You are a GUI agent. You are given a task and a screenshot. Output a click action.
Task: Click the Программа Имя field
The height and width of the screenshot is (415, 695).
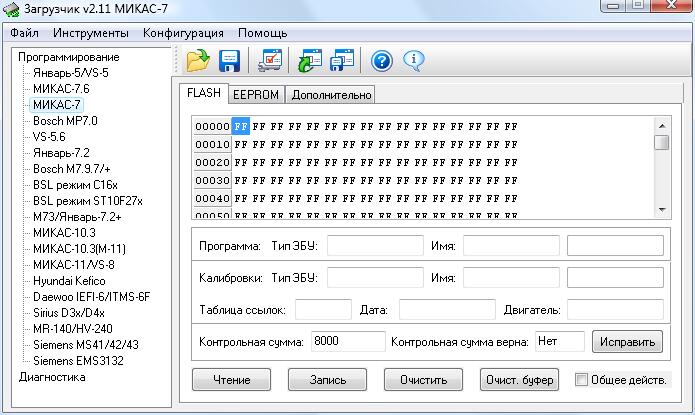(511, 246)
